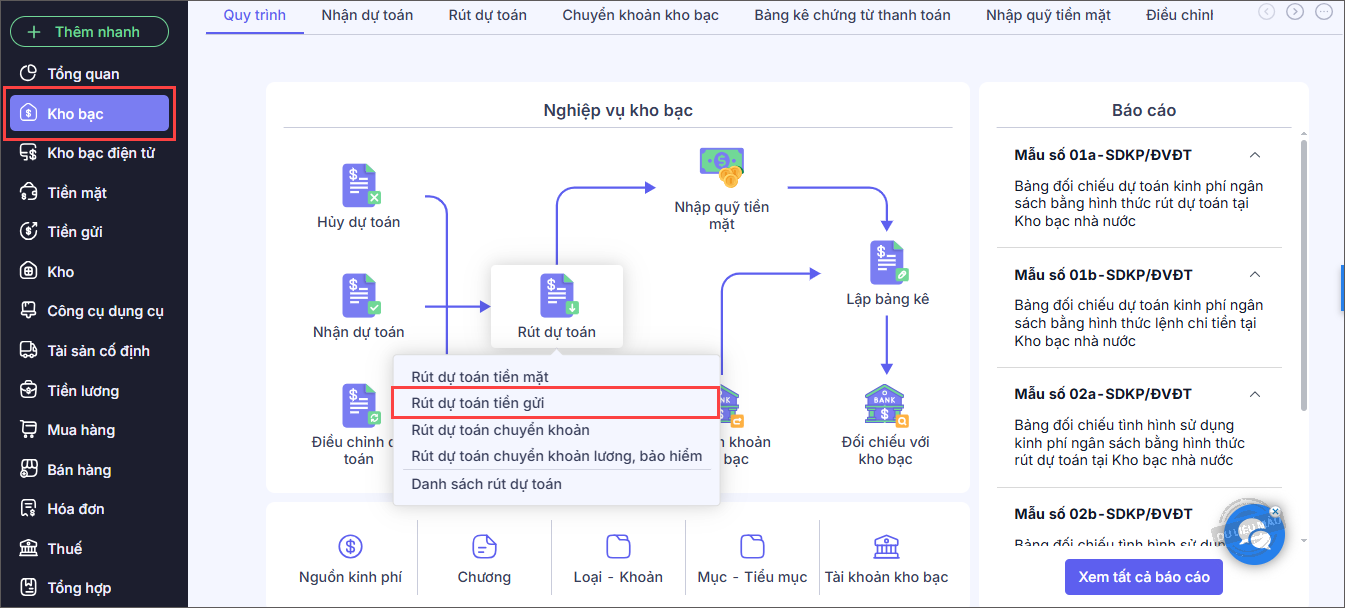Click the Thêm nhanh button
The width and height of the screenshot is (1345, 608).
89,31
